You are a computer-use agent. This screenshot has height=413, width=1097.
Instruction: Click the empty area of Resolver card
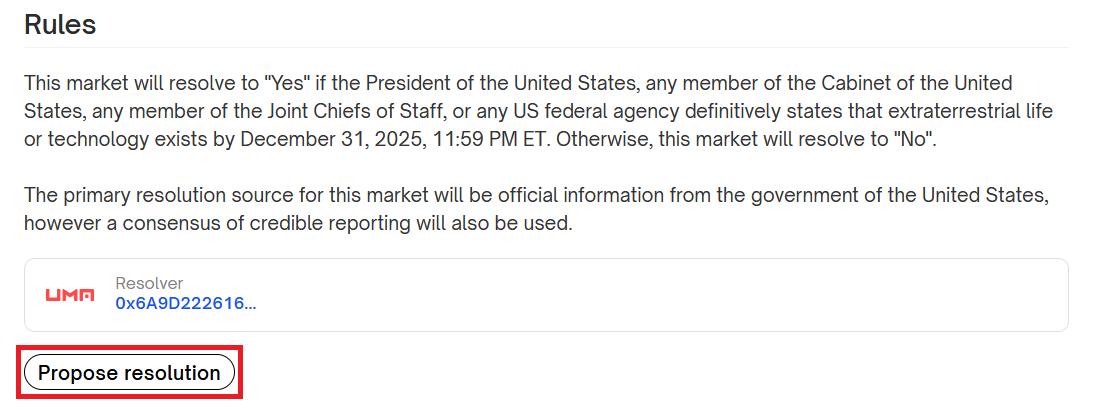click(x=650, y=295)
